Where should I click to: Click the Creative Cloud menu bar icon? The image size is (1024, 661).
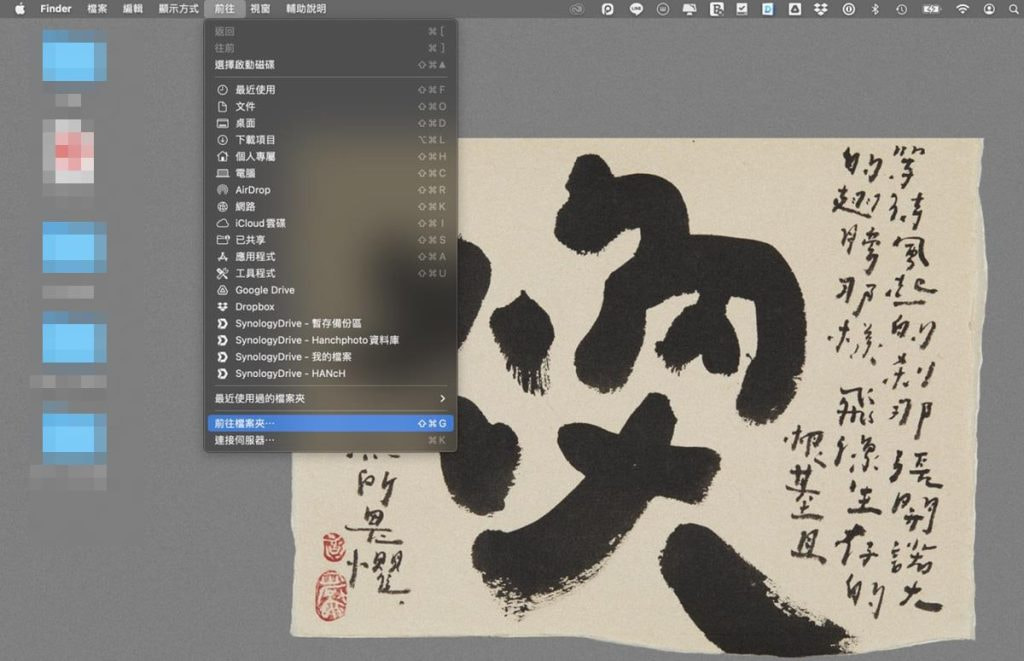point(576,9)
